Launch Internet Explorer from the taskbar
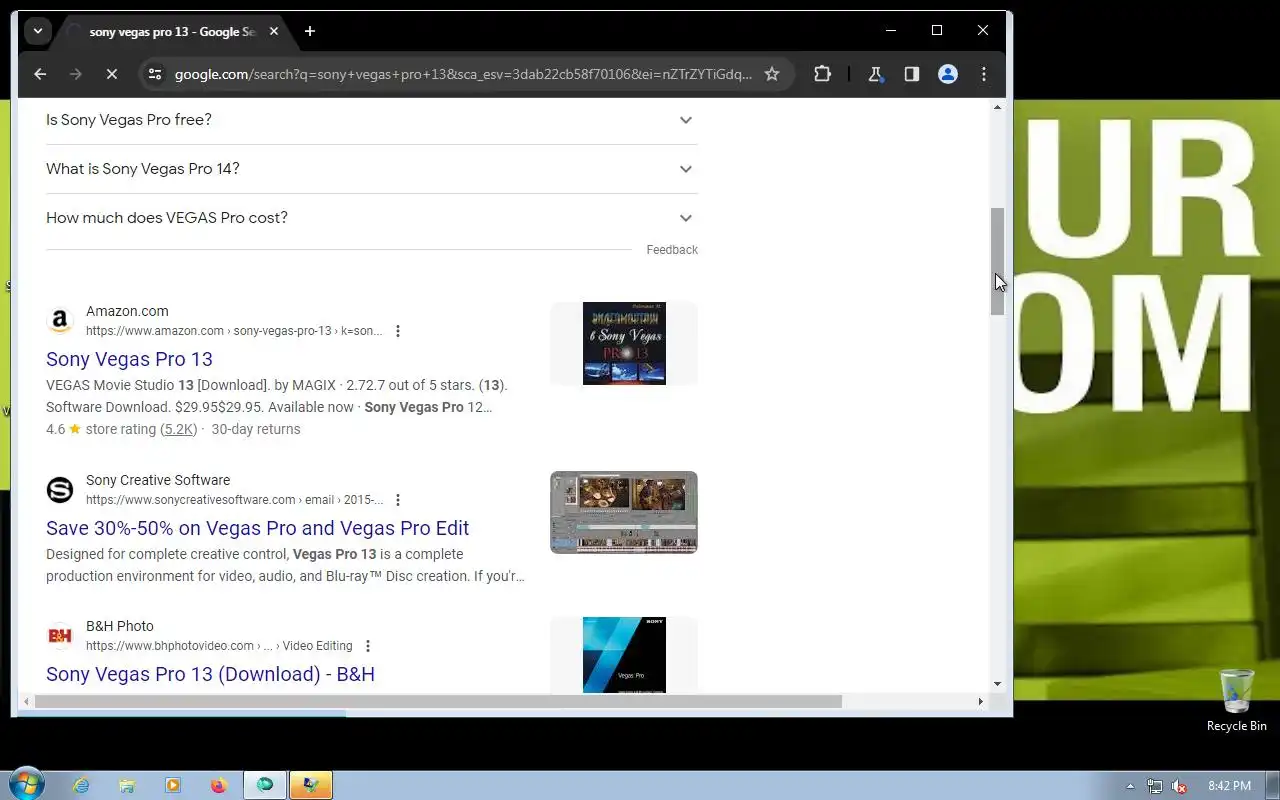Viewport: 1280px width, 800px height. click(81, 785)
